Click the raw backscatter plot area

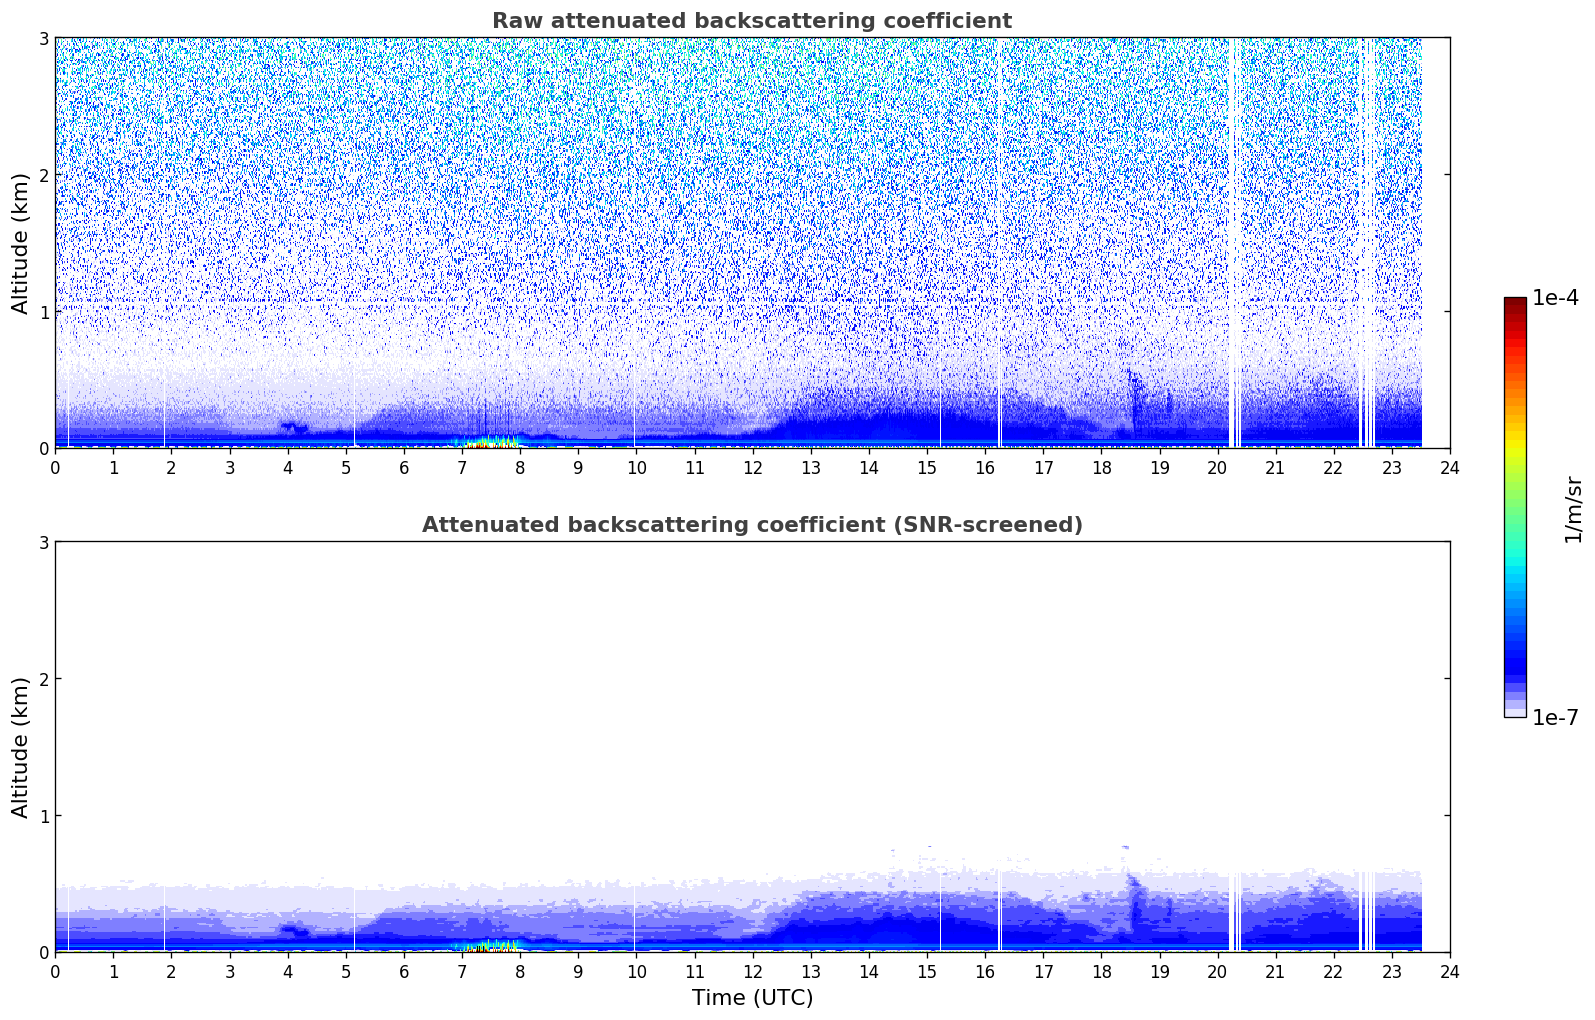(752, 243)
